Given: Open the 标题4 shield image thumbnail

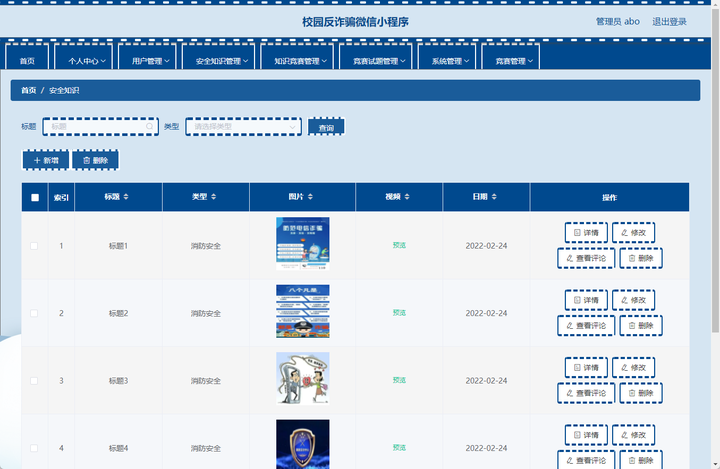Looking at the screenshot, I should click(x=303, y=444).
